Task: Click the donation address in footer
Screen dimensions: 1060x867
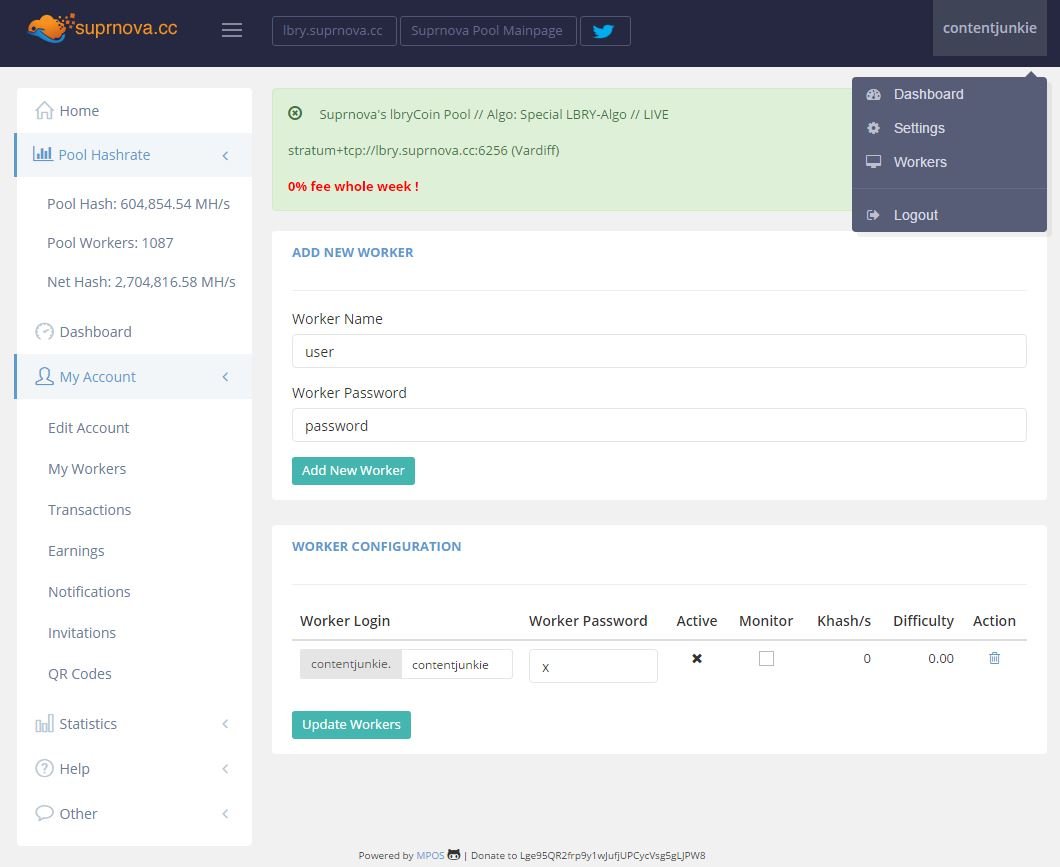Action: coord(612,855)
